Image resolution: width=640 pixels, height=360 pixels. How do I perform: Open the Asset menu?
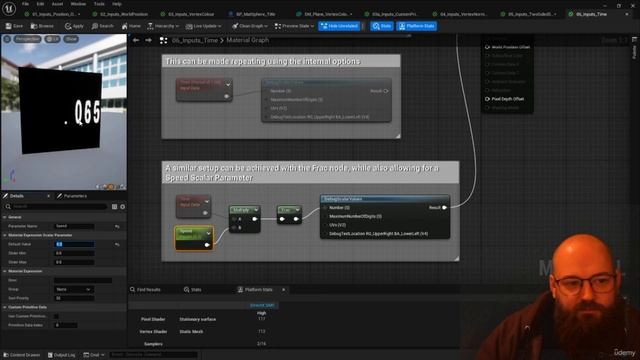pos(57,4)
